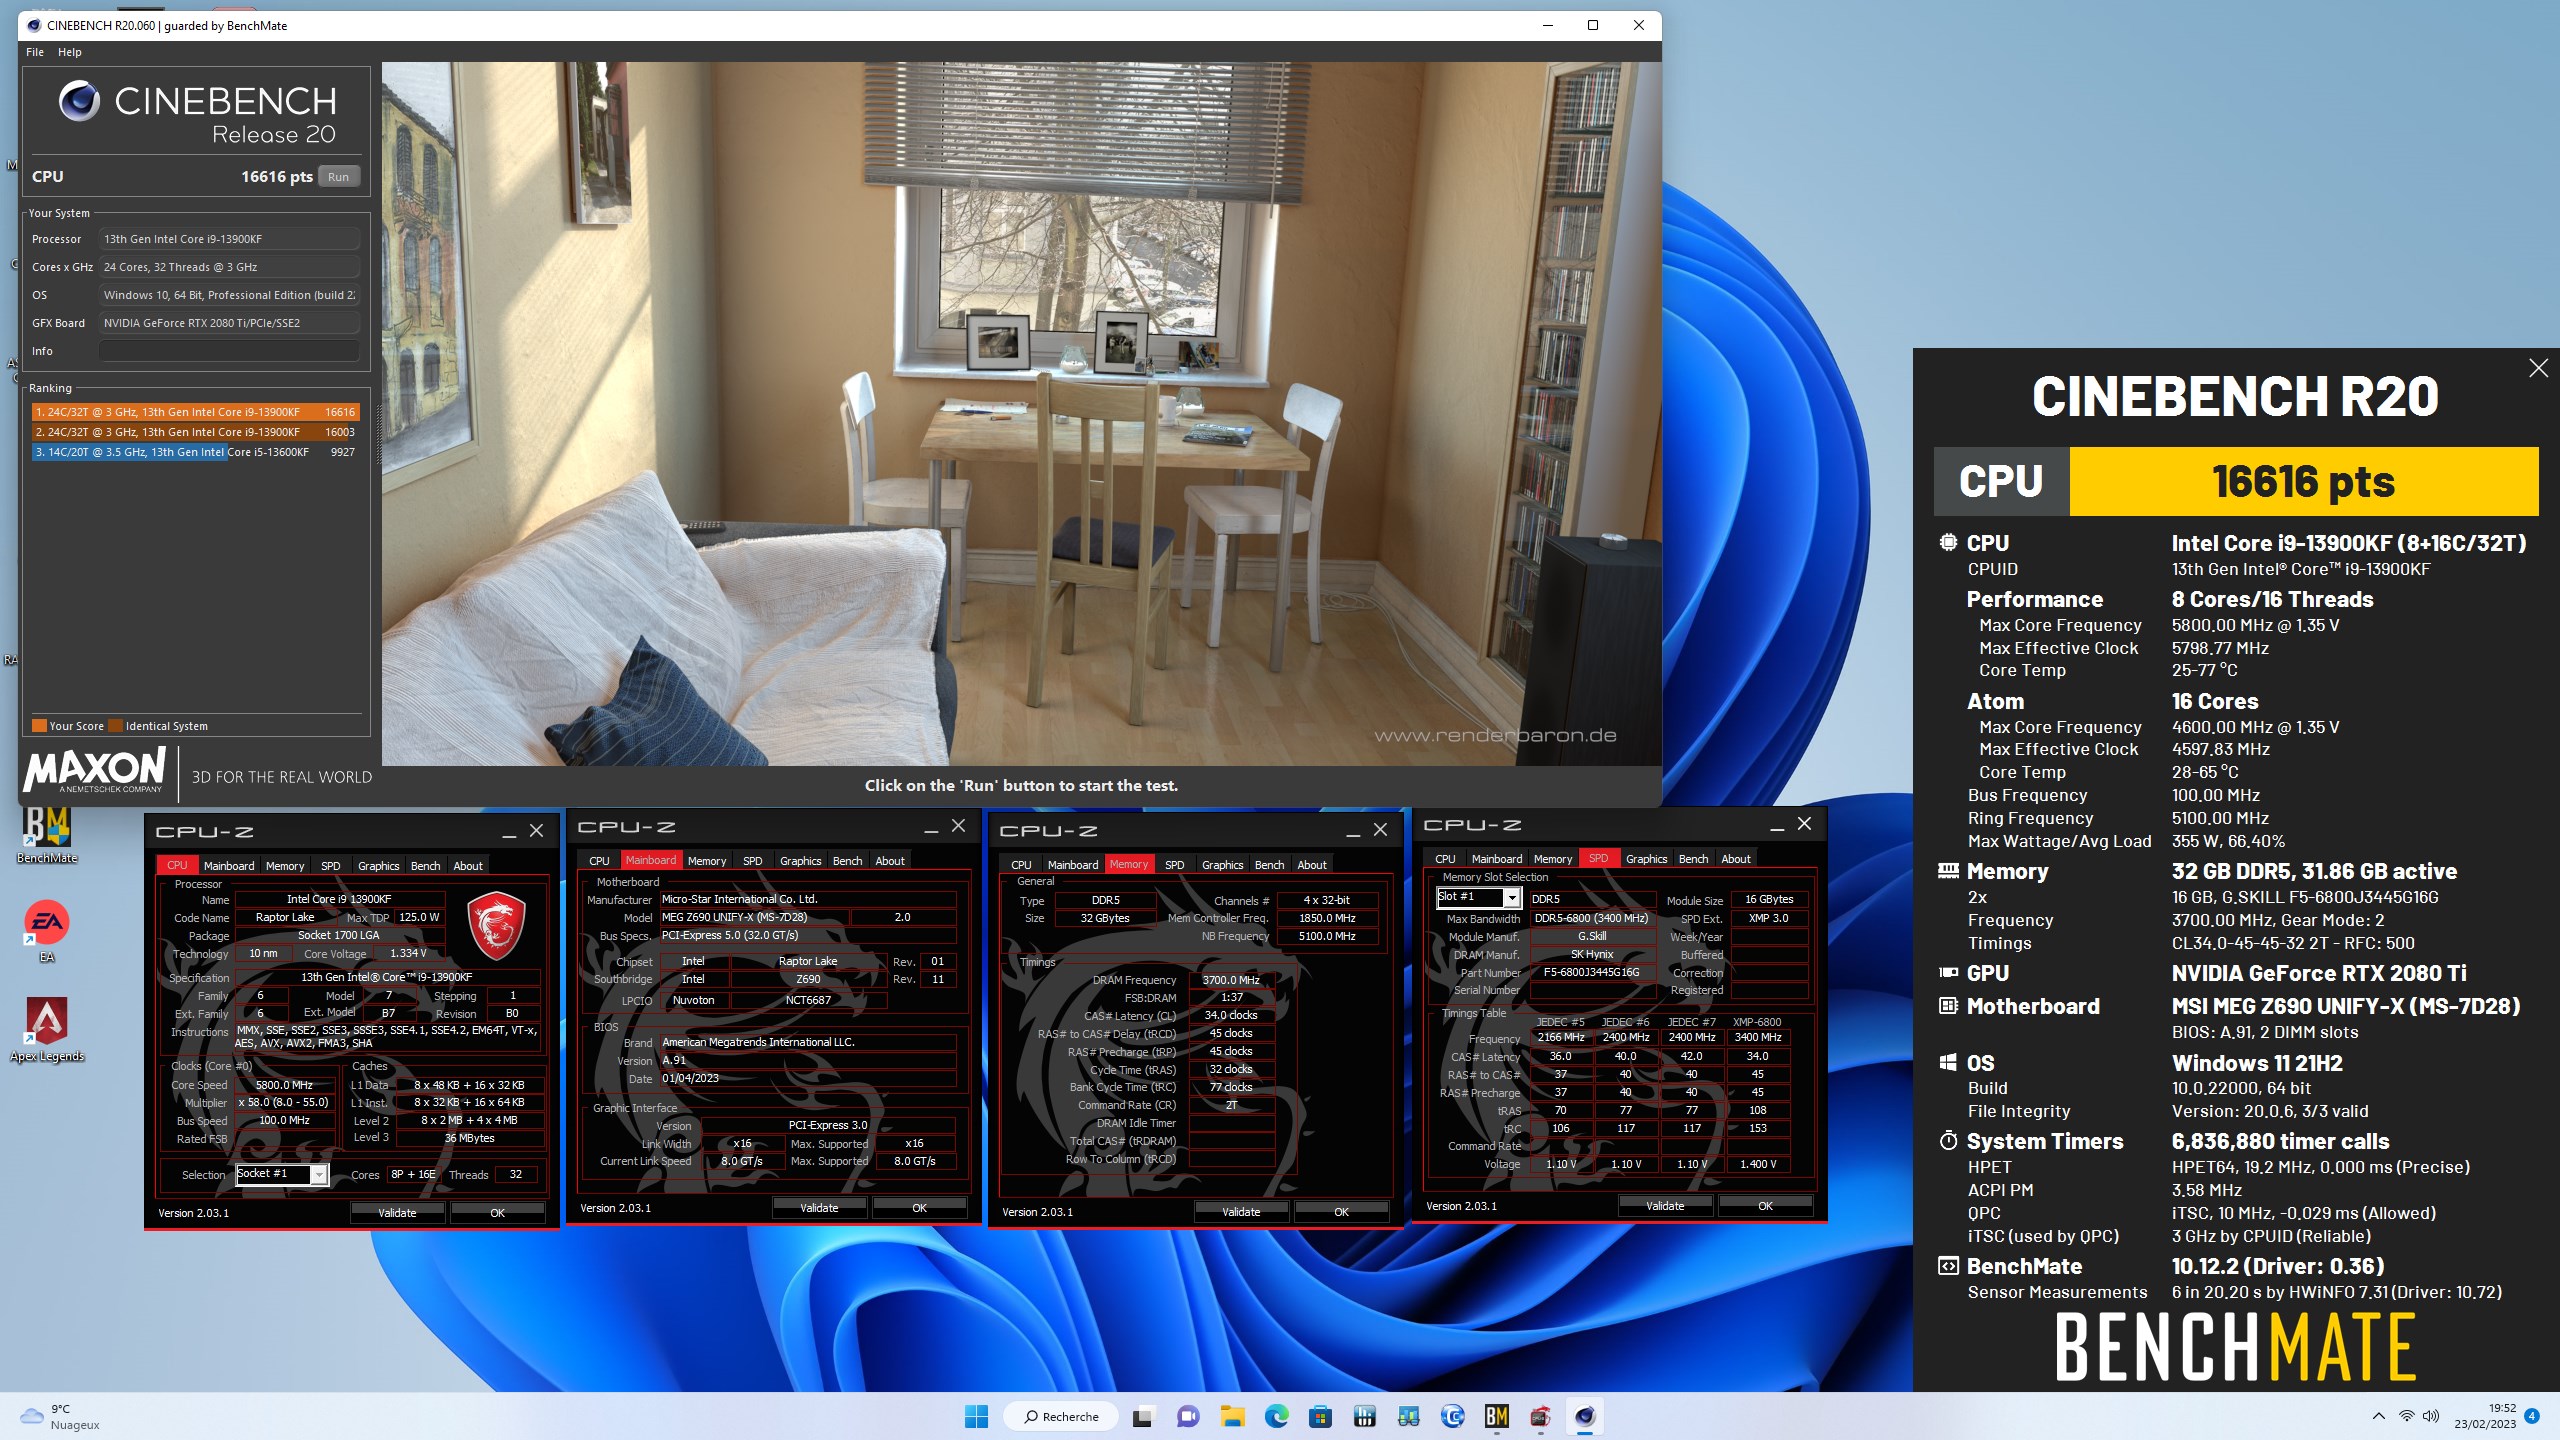Open Task View on taskbar
Viewport: 2560px width, 1440px height.
[1143, 1416]
